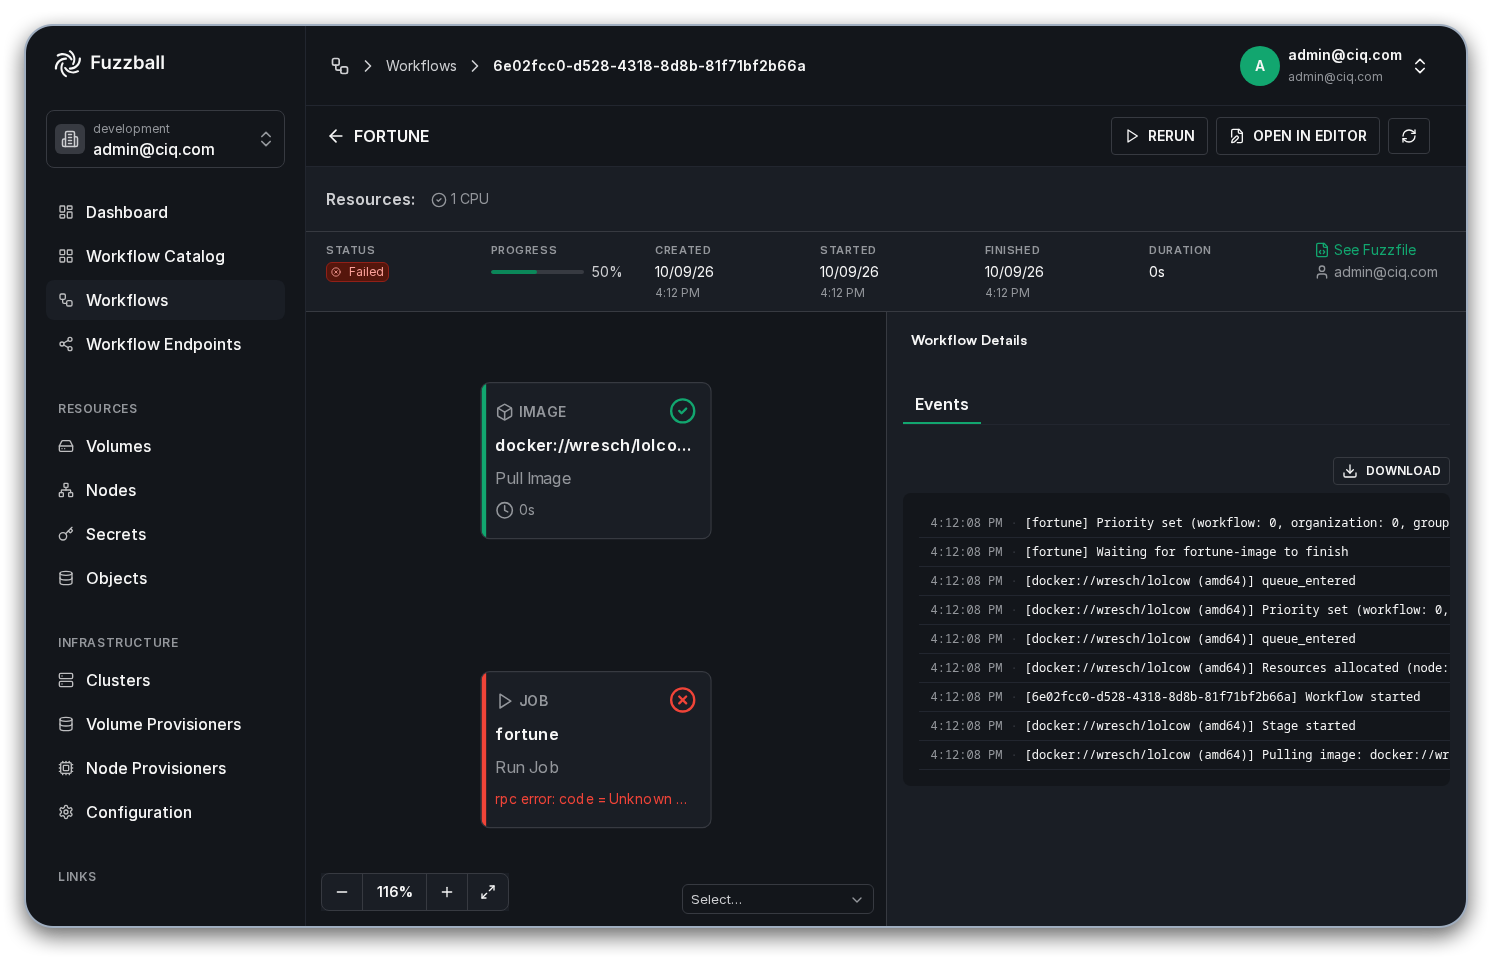Click the Workflows breadcrumb link
Screen dimensions: 1492x960
421,66
